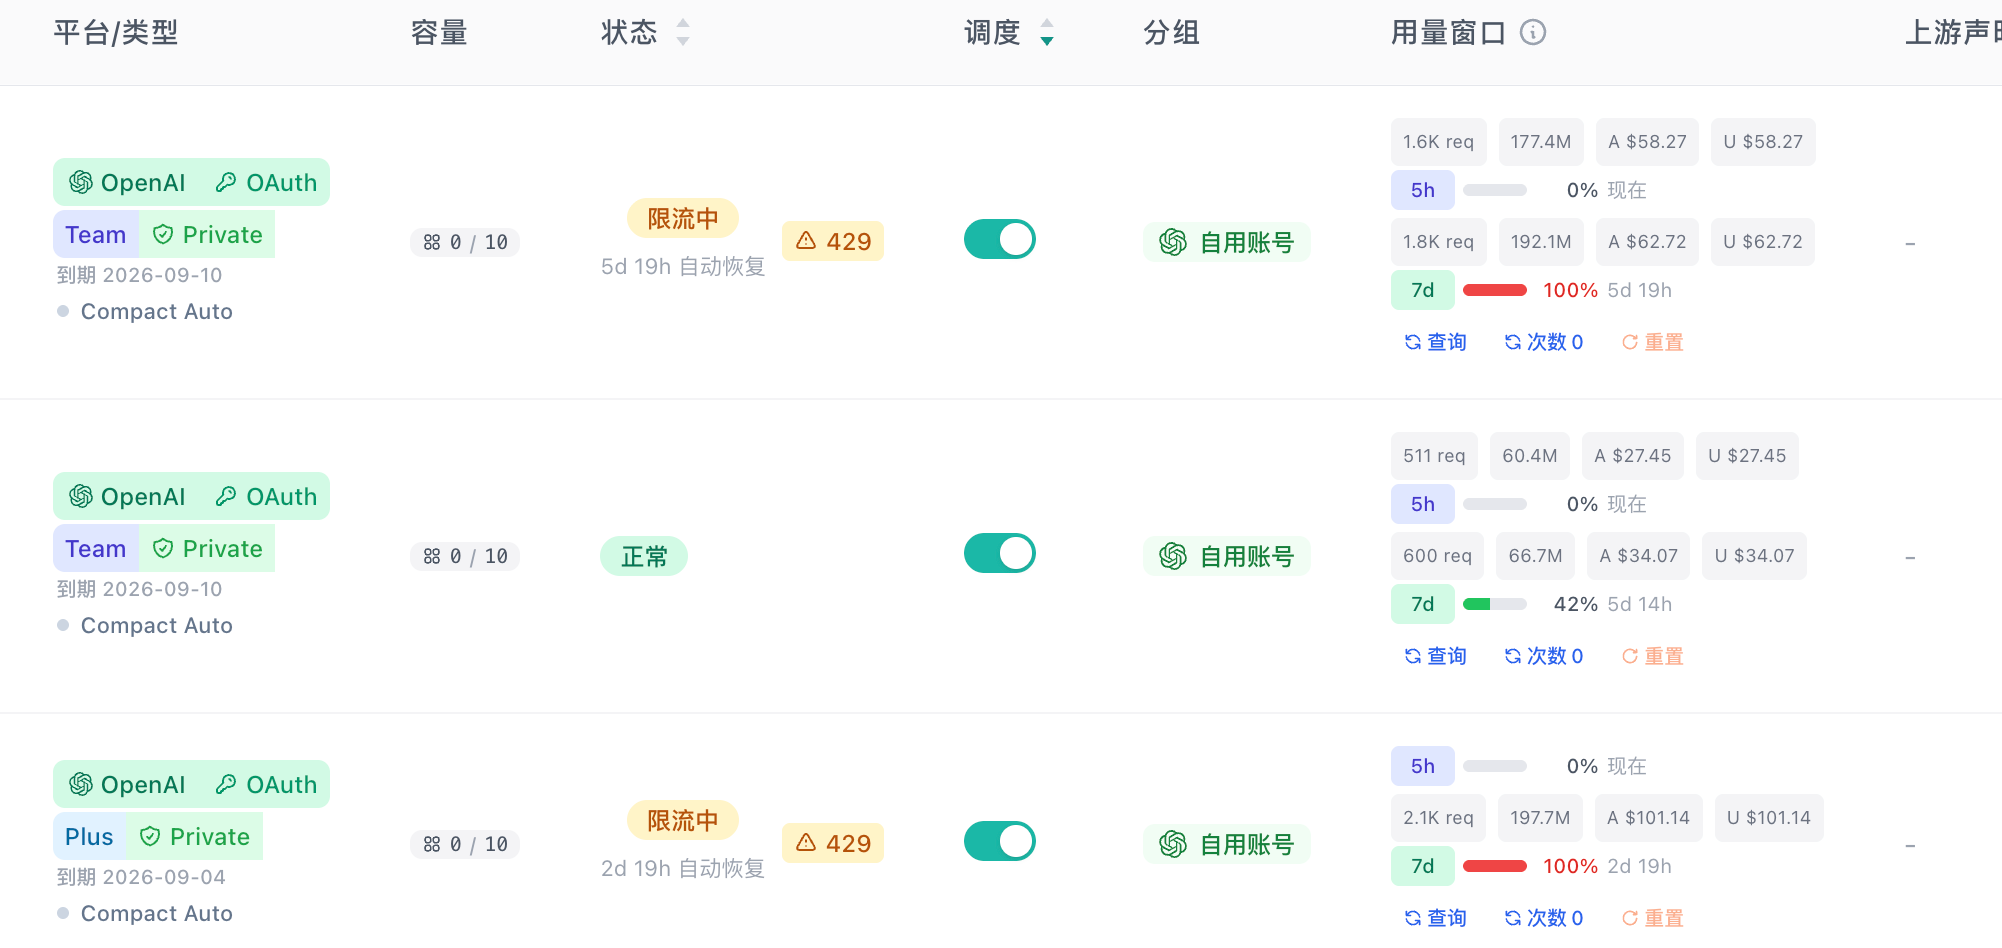This screenshot has height=948, width=2002.
Task: Click 次数 0 refresh in second row
Action: tap(1544, 656)
